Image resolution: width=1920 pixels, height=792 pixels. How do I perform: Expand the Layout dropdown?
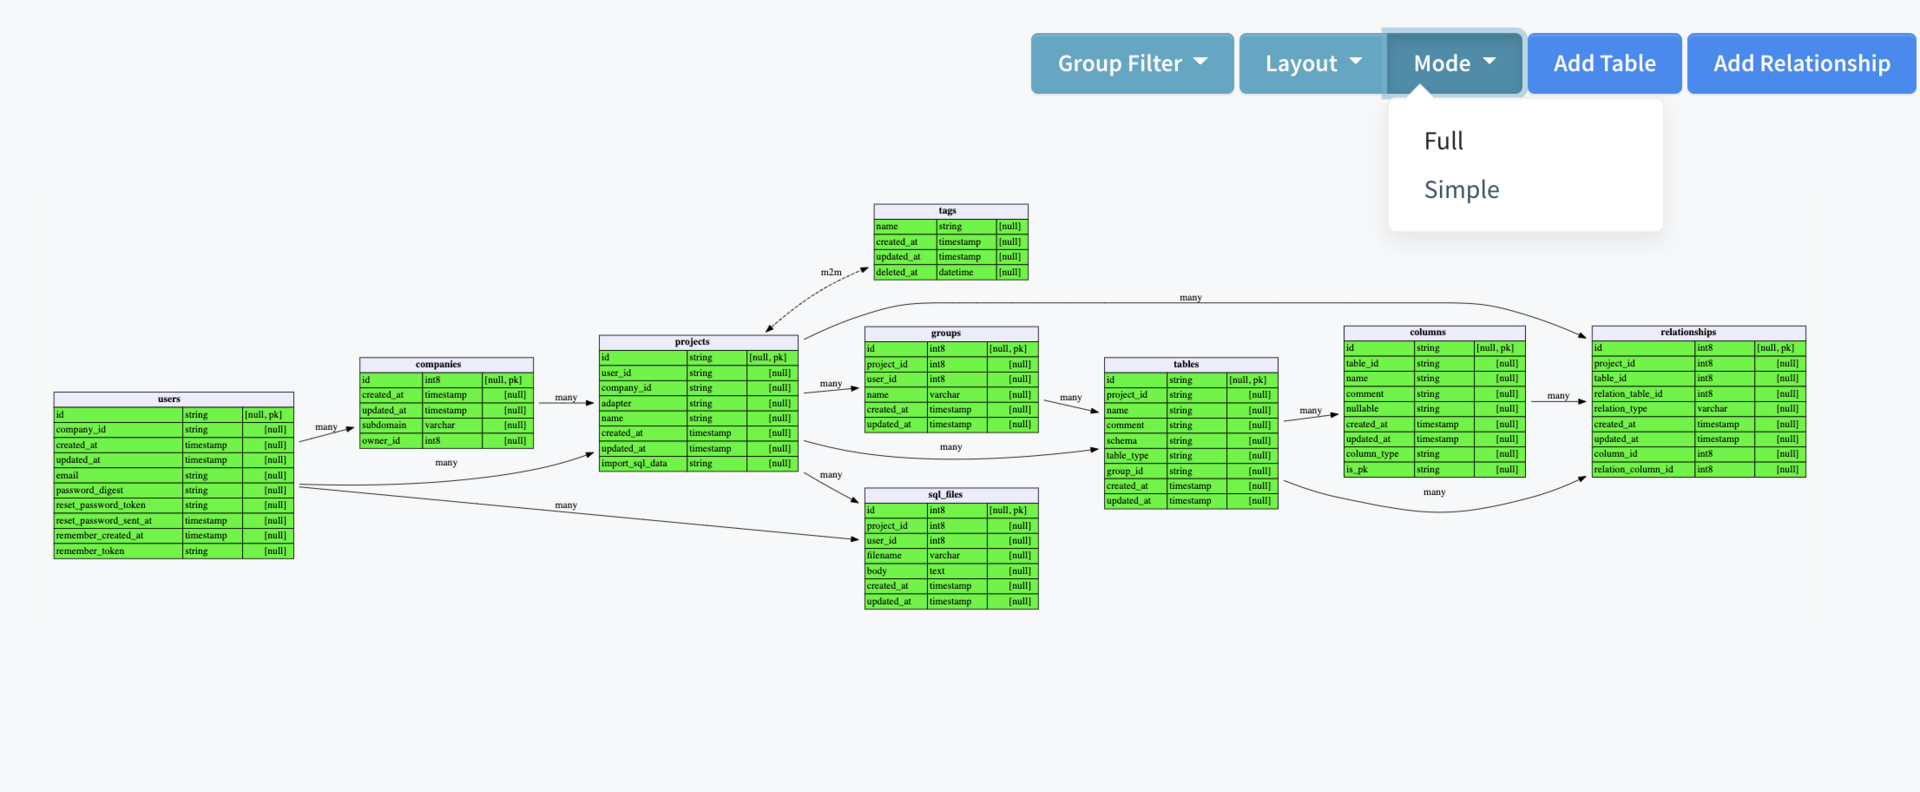[1312, 63]
